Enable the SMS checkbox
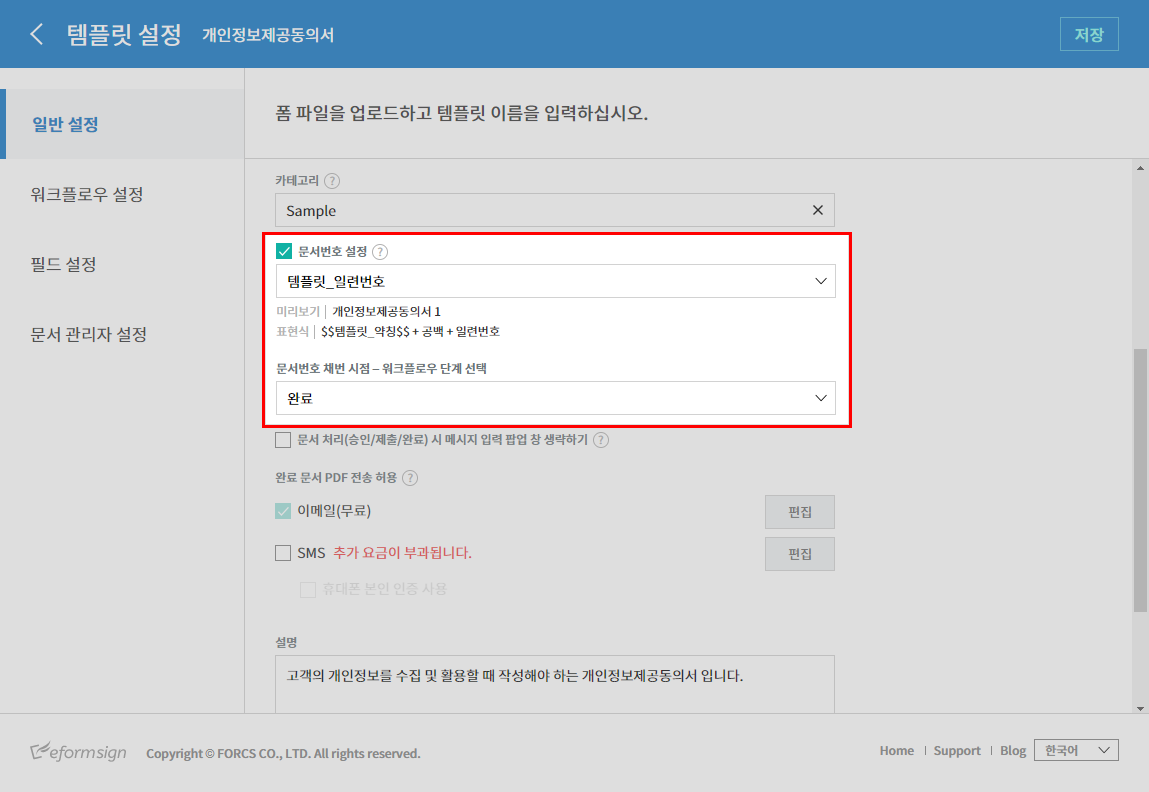The height and width of the screenshot is (792, 1149). tap(283, 552)
